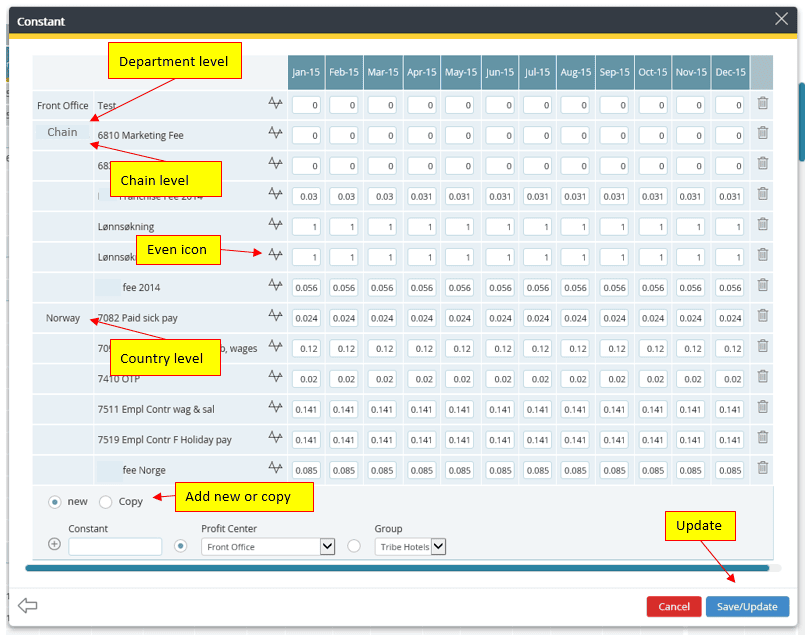
Task: Delete the Test constant row
Action: pos(762,103)
